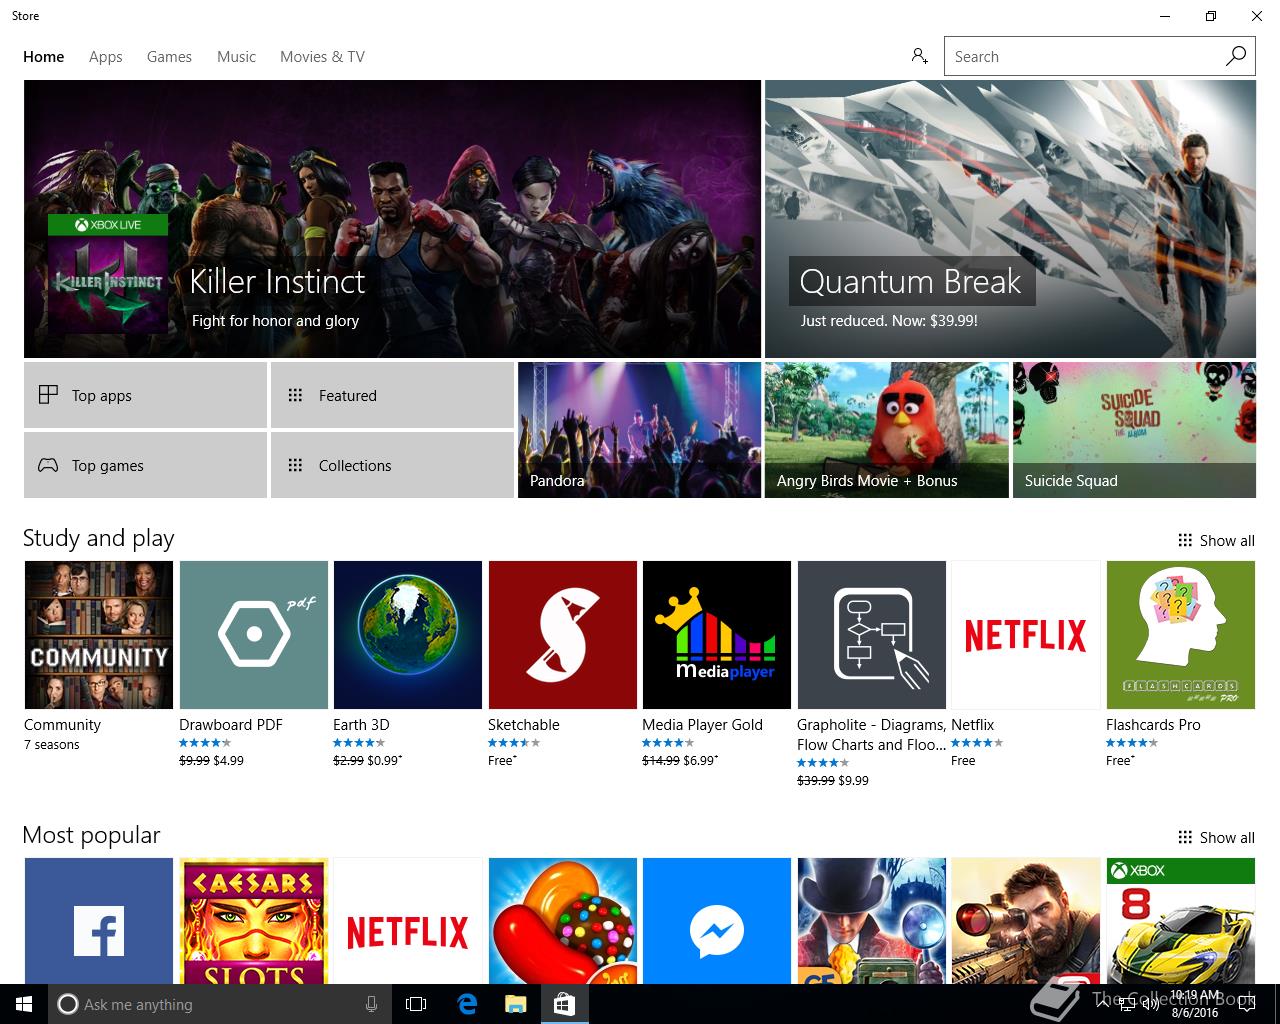Image resolution: width=1280 pixels, height=1024 pixels.
Task: Click the Community title text
Action: pyautogui.click(x=62, y=725)
